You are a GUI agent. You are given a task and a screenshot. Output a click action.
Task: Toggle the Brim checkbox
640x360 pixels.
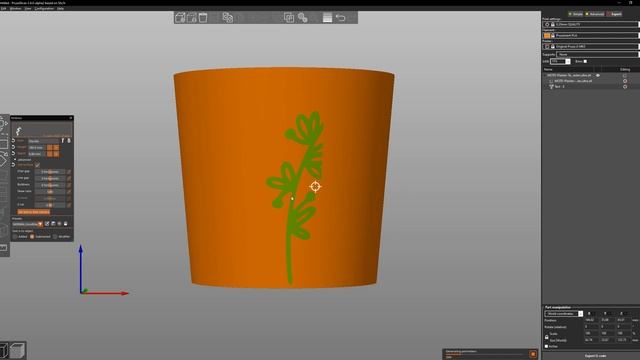pos(585,61)
